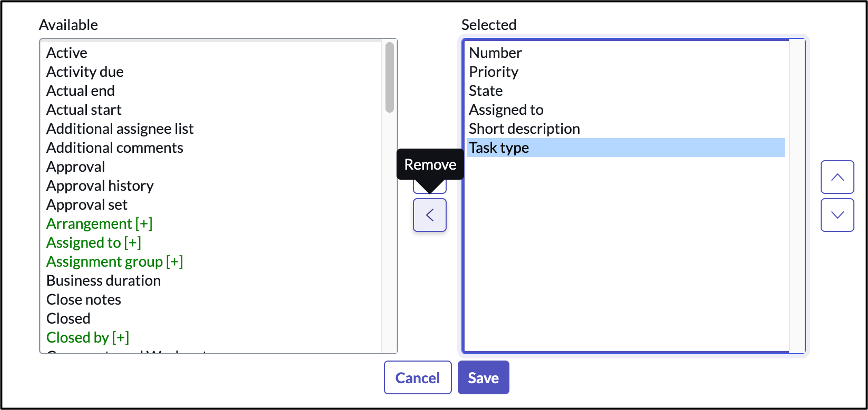Image resolution: width=868 pixels, height=410 pixels.
Task: Click the move up arrow button
Action: point(837,178)
